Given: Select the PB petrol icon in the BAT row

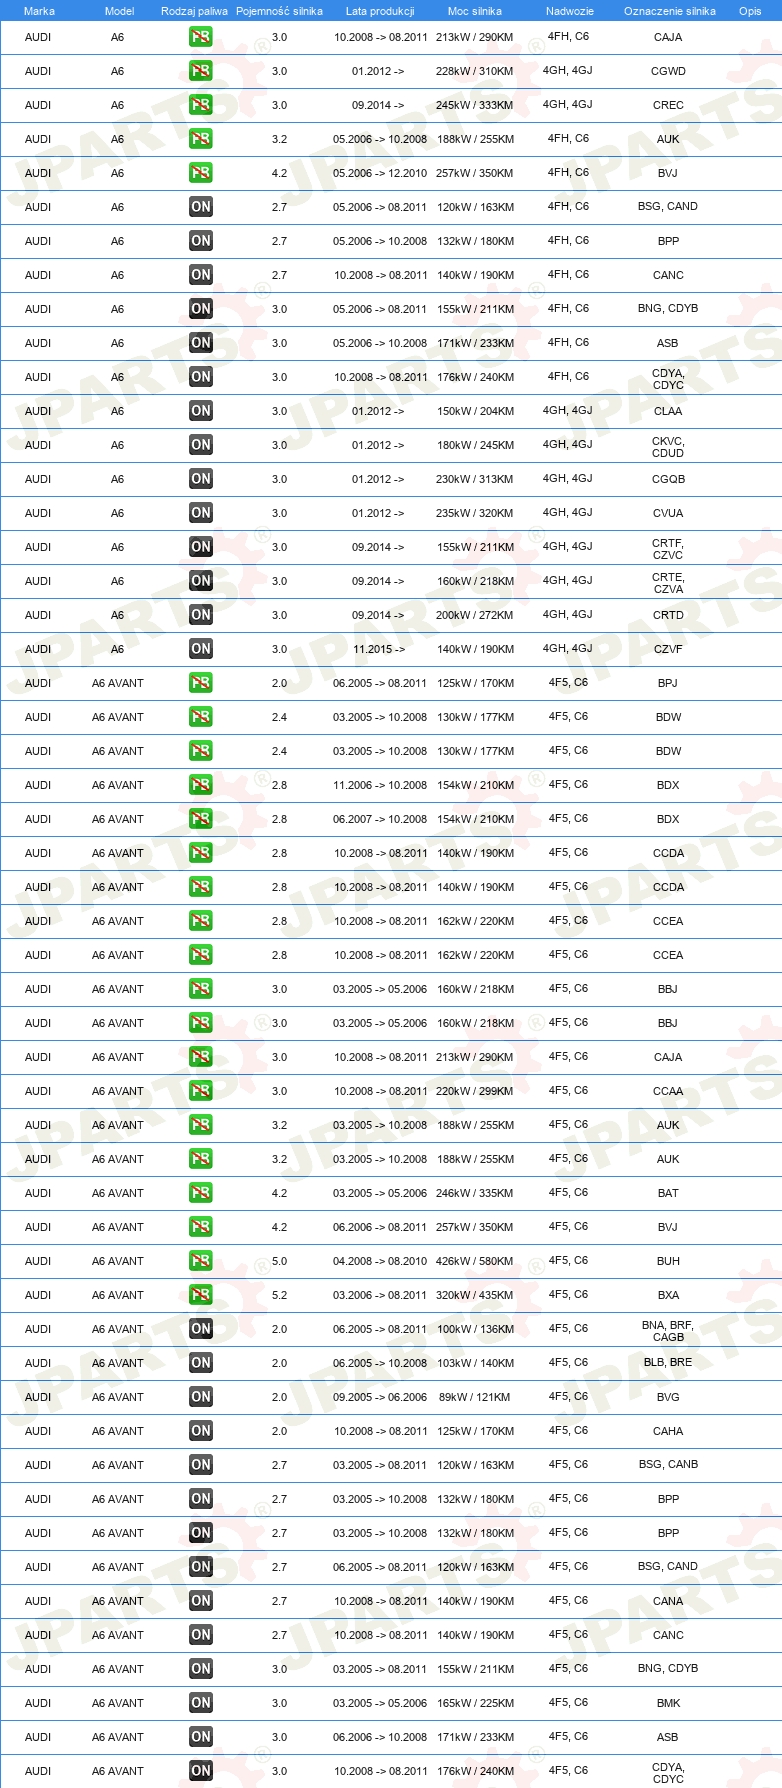Looking at the screenshot, I should click(201, 1193).
